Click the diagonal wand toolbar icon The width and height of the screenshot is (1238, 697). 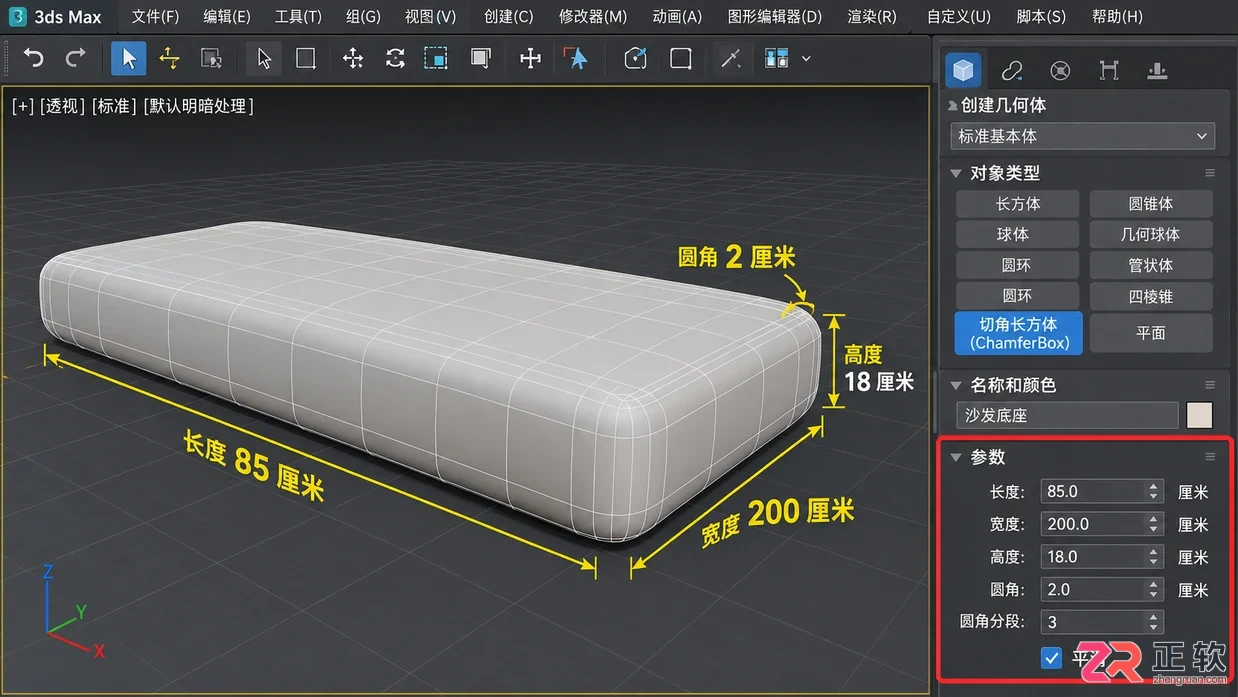click(731, 58)
